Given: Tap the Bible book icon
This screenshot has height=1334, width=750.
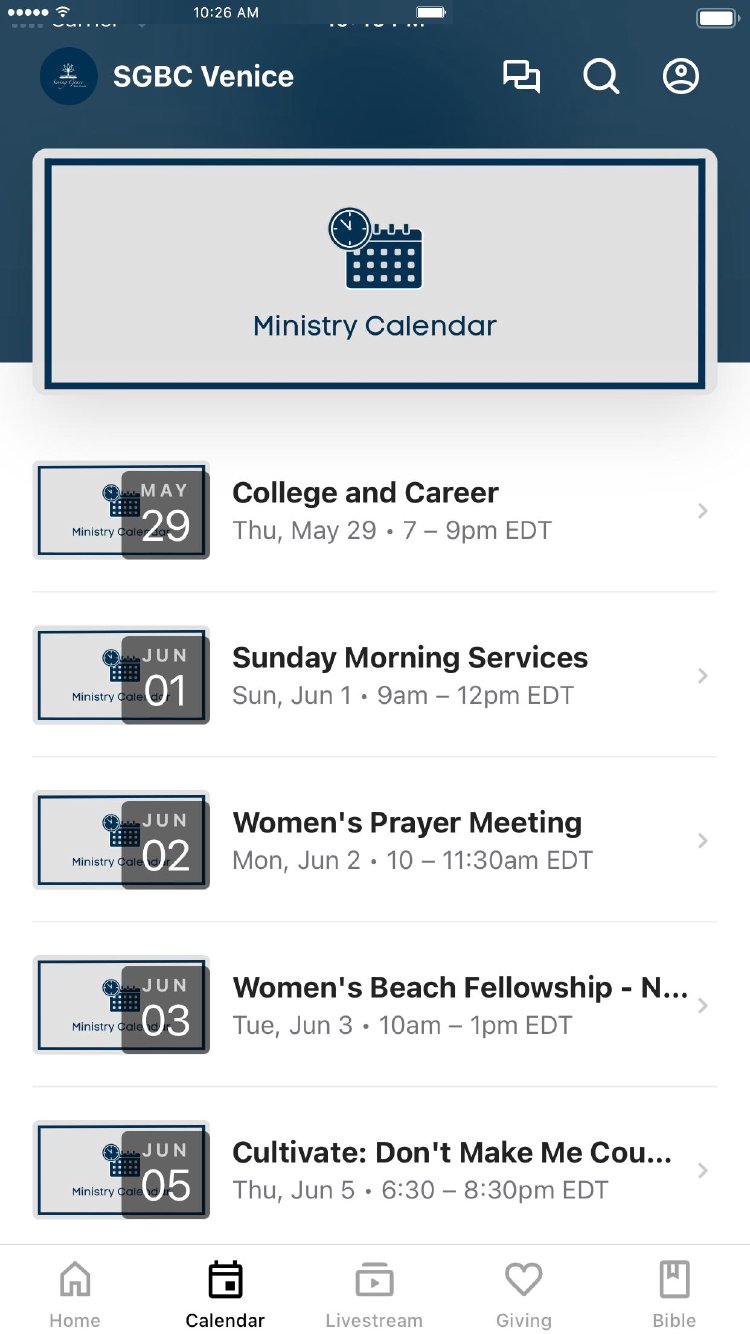Looking at the screenshot, I should (674, 1280).
